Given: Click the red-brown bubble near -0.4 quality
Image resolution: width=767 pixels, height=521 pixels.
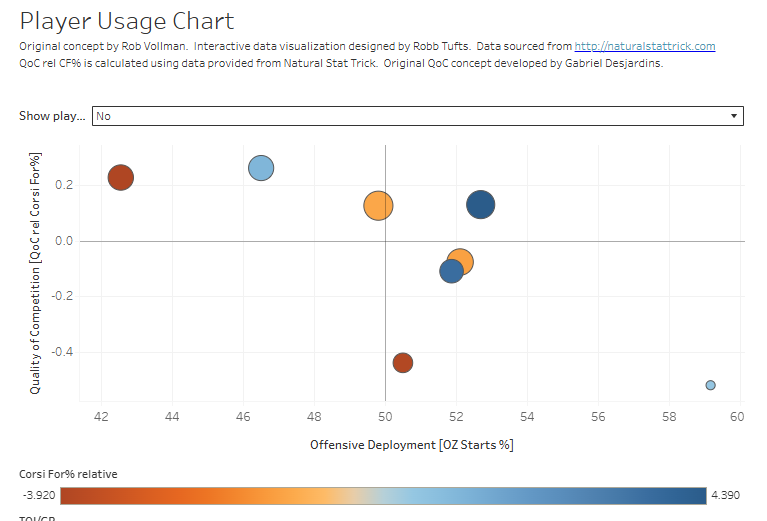Looking at the screenshot, I should [403, 362].
